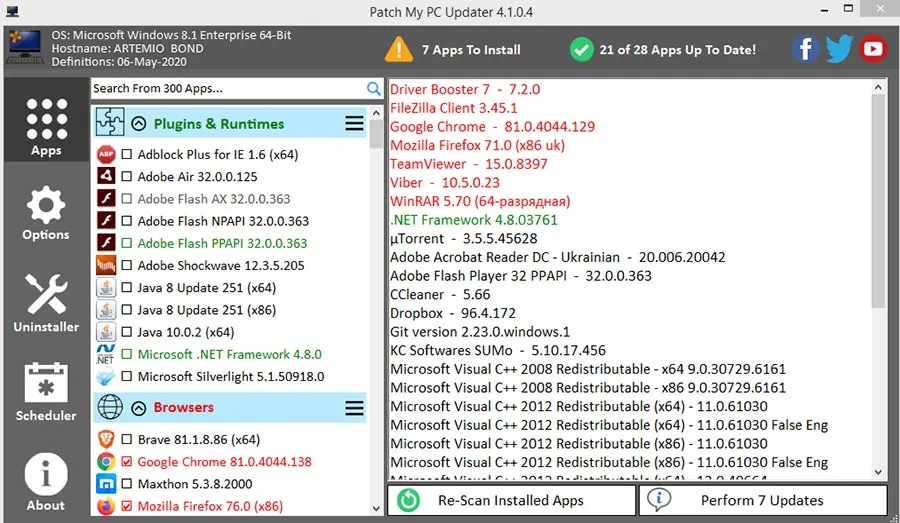Check the Brave 81.1.8.86 (x64) box
Viewport: 900px width, 523px height.
pyautogui.click(x=127, y=440)
